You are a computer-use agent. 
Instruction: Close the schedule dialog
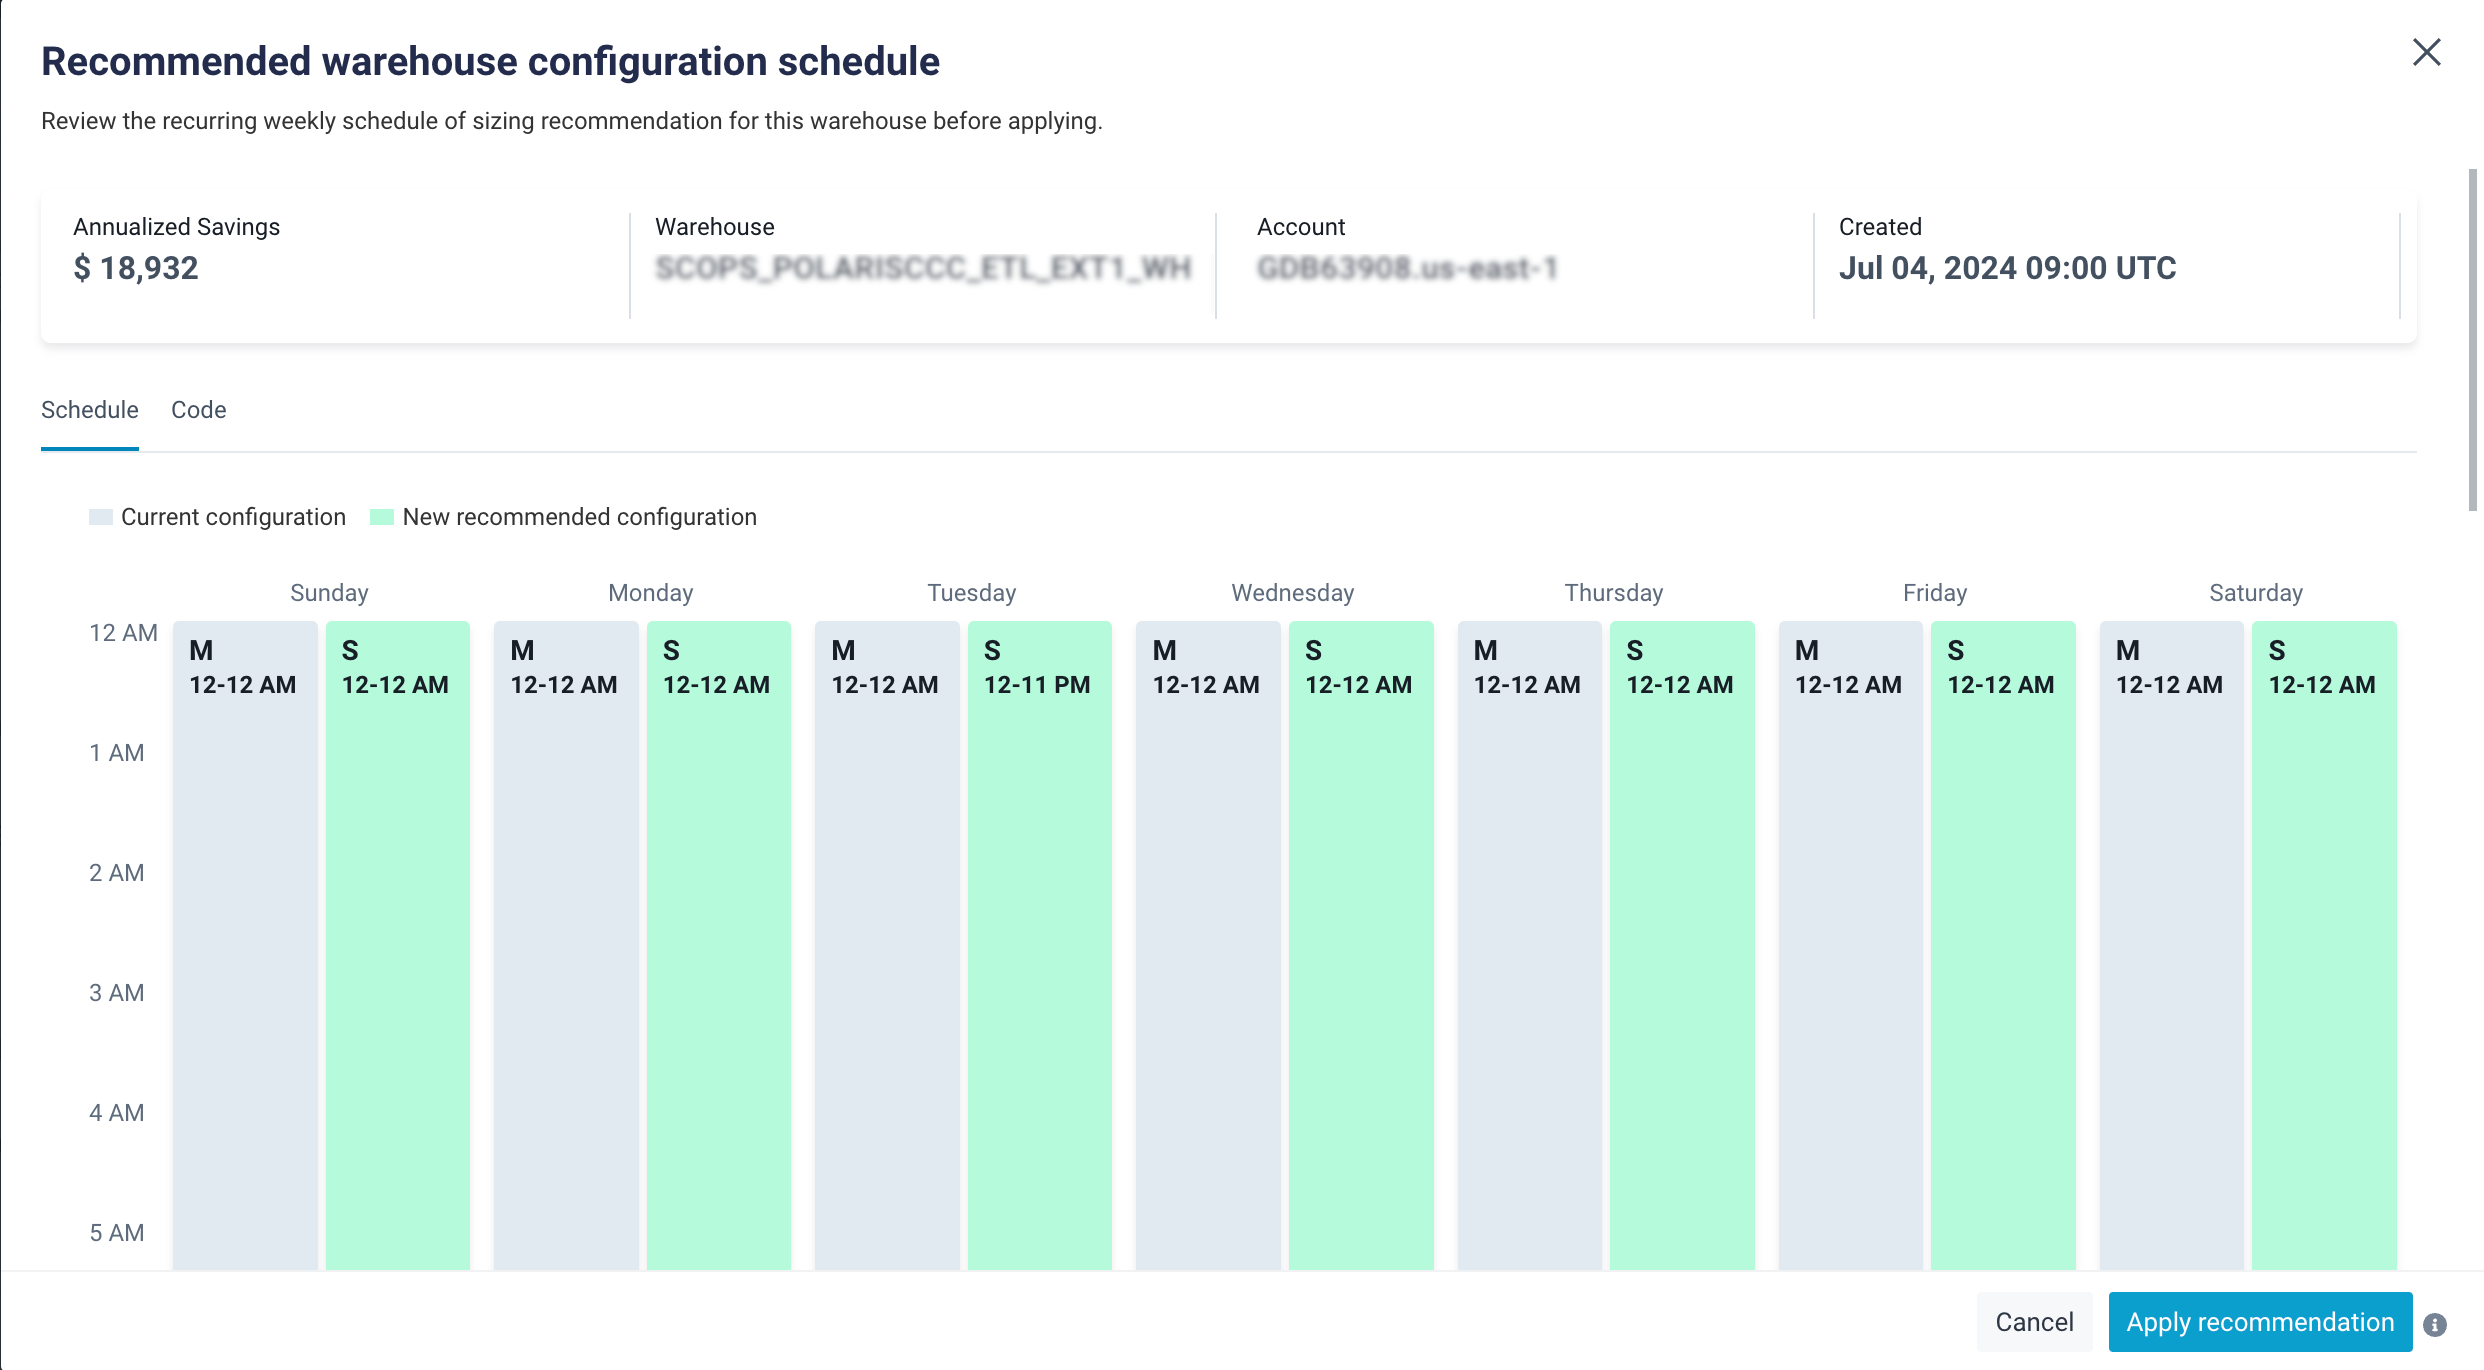(x=2427, y=53)
